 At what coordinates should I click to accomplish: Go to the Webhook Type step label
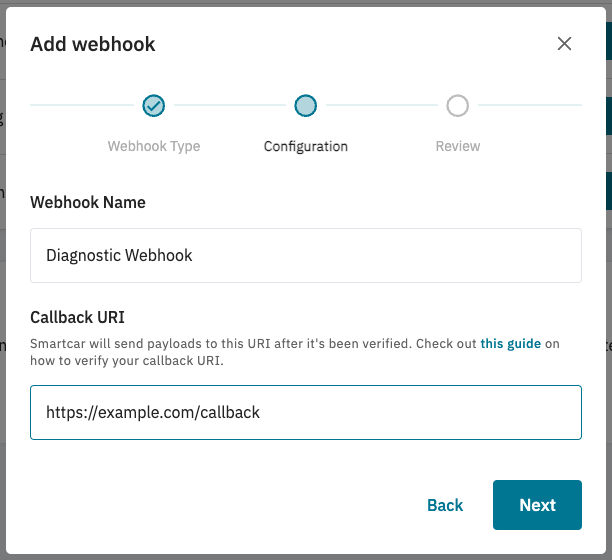[154, 146]
